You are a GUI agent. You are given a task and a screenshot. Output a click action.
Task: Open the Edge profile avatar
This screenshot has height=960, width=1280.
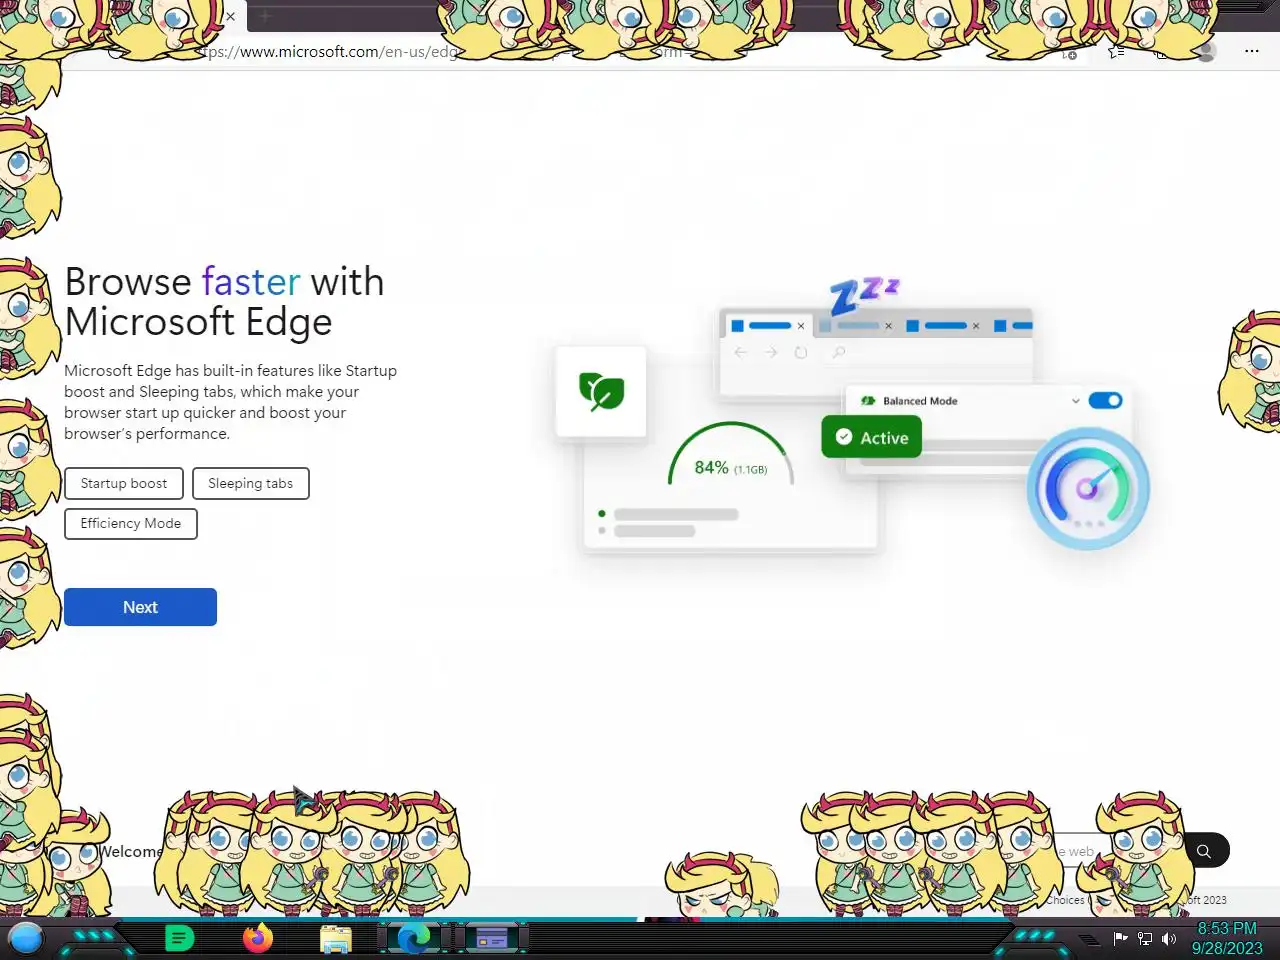[1207, 51]
